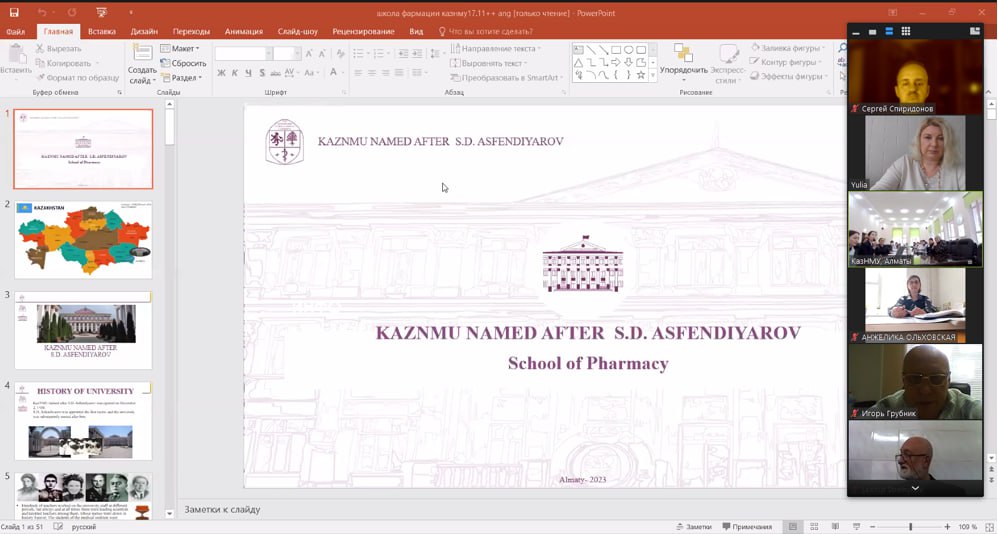Click the bulleted list icon
Viewport: 998px width, 534px height.
point(360,54)
